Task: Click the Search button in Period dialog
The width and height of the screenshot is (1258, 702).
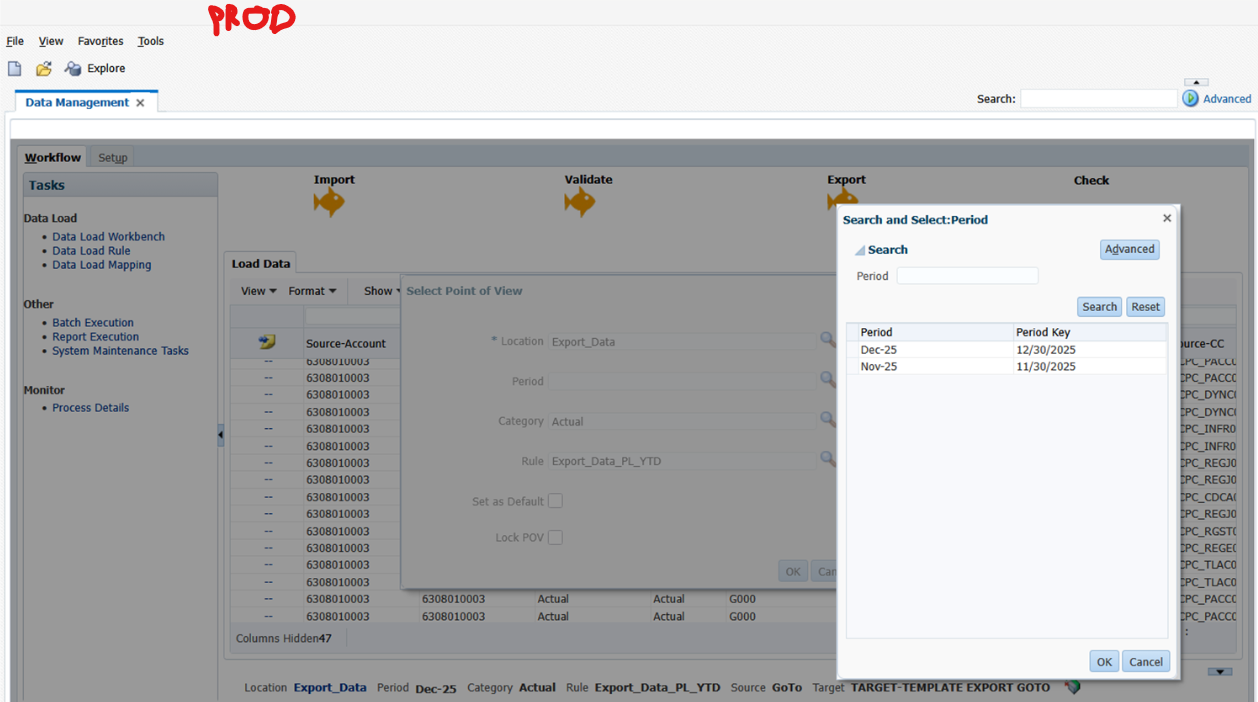Action: pos(1099,307)
